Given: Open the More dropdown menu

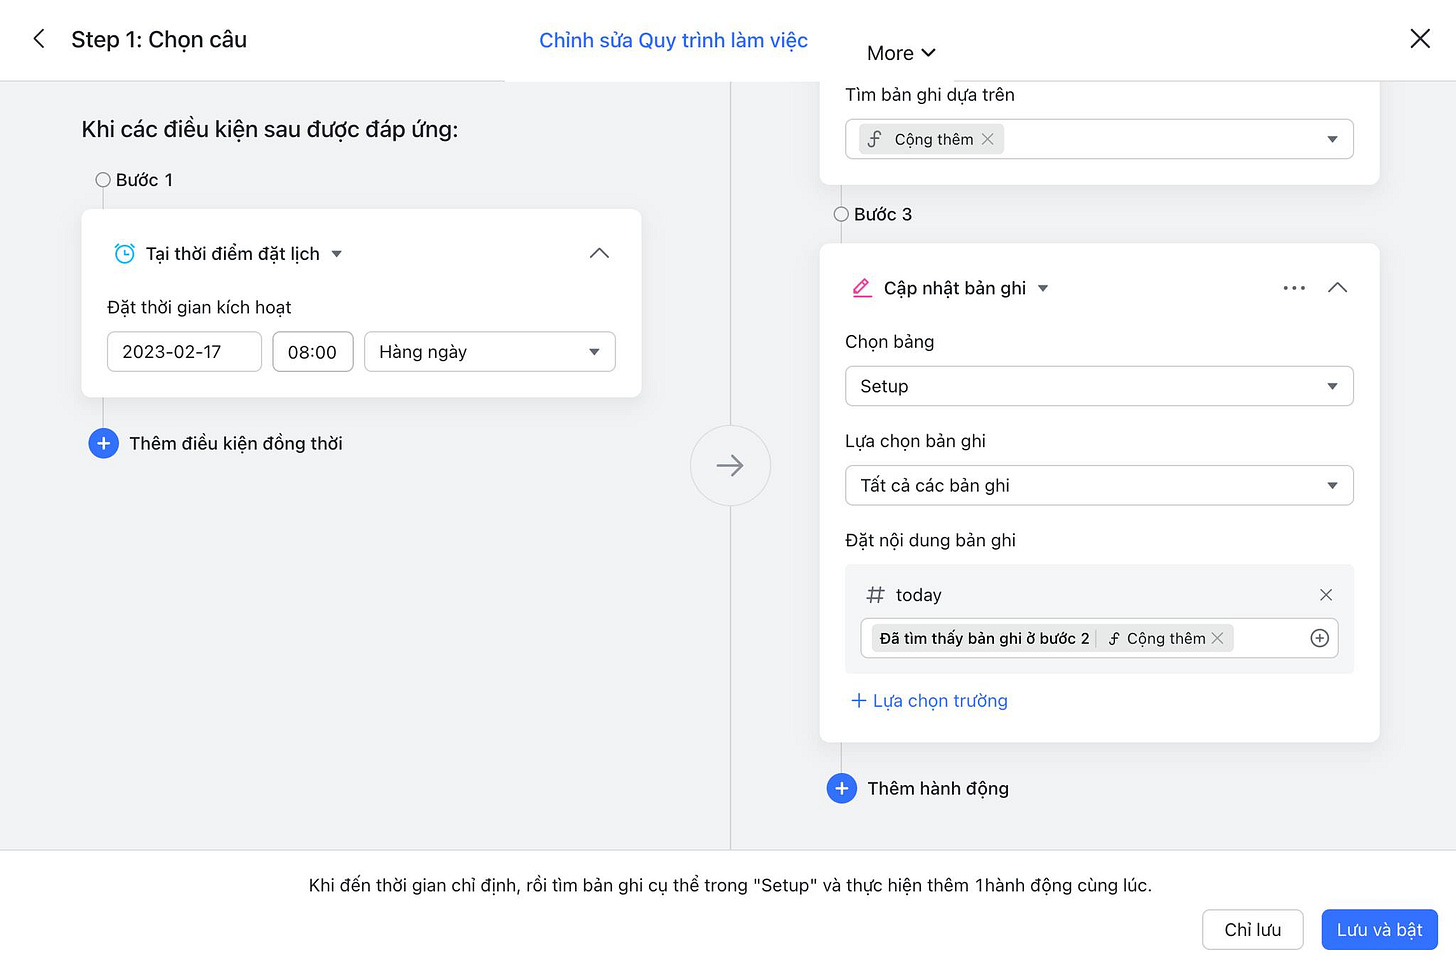Looking at the screenshot, I should [x=901, y=53].
